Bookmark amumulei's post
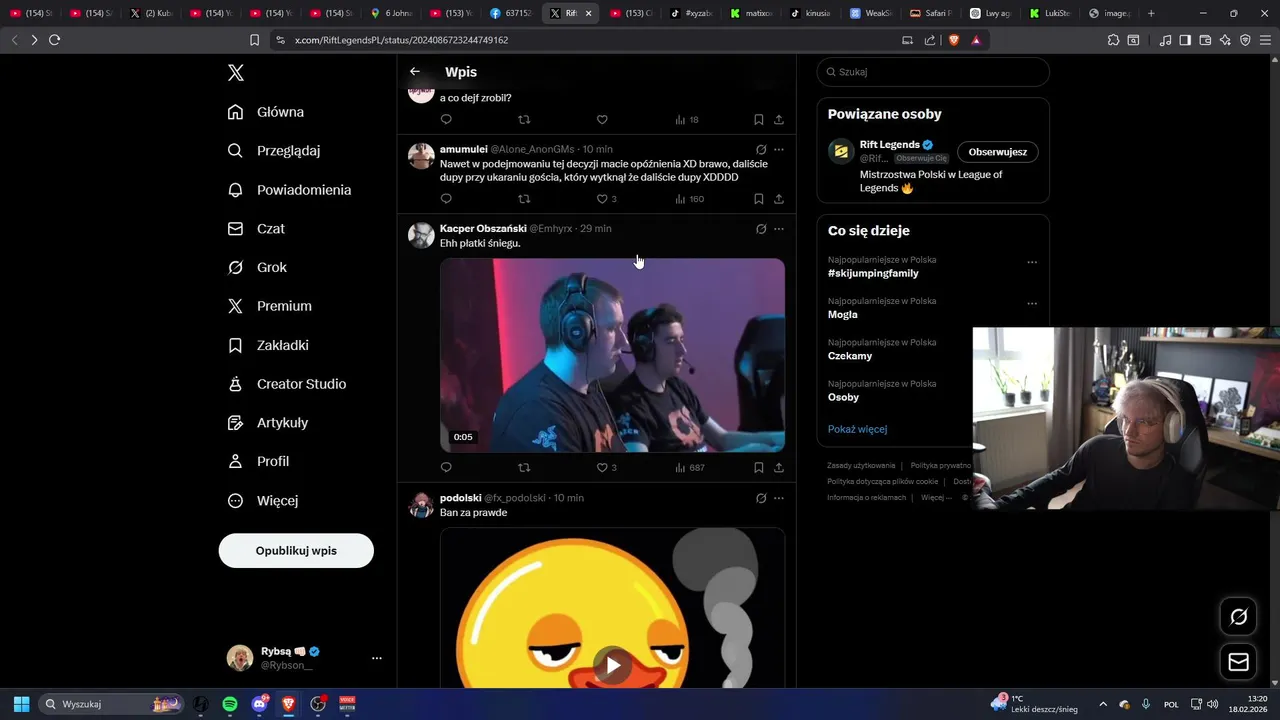Image resolution: width=1280 pixels, height=720 pixels. coord(759,199)
